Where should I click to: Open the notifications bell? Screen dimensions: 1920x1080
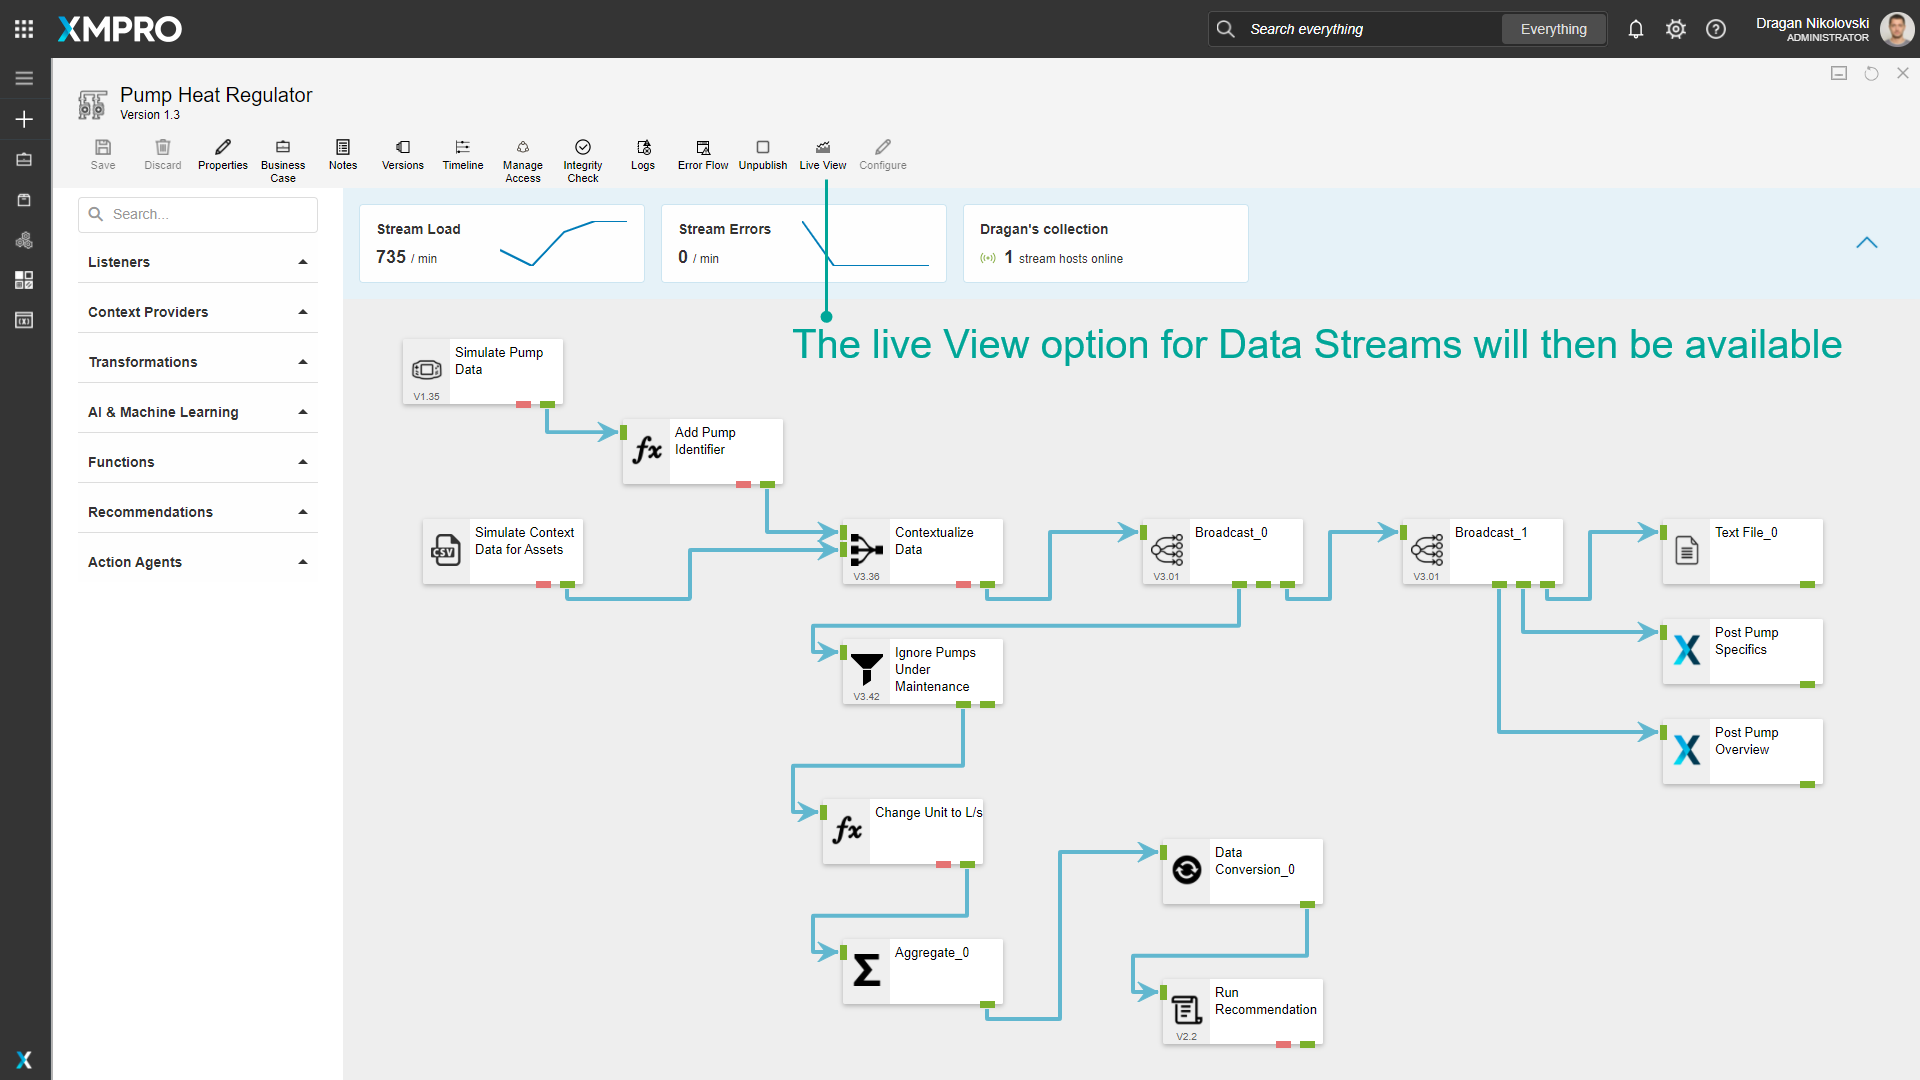(1635, 29)
